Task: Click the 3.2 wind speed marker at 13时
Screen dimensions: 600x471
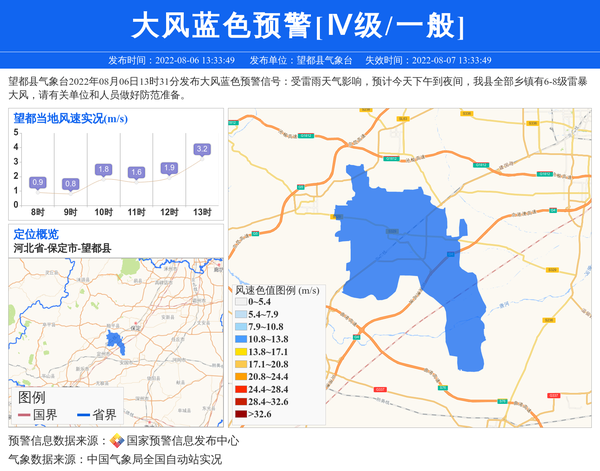Action: [x=202, y=150]
